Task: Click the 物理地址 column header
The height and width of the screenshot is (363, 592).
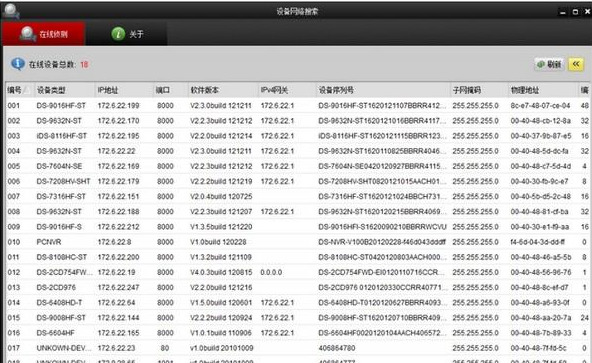Action: [x=543, y=90]
